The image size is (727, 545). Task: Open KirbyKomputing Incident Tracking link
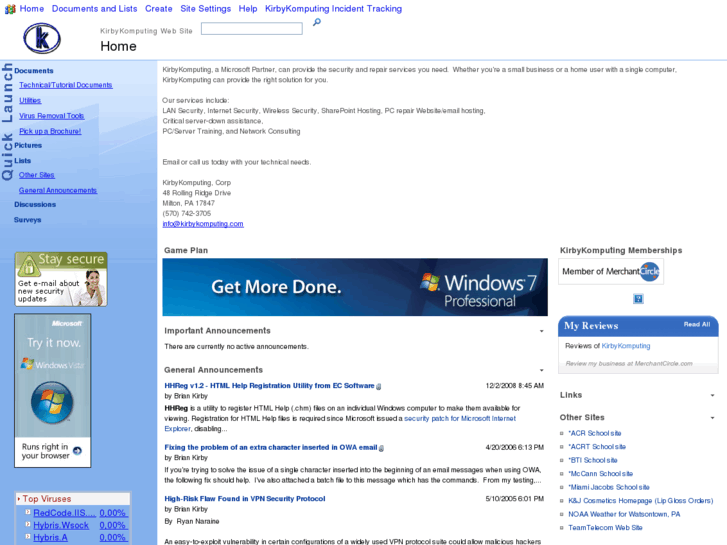(333, 9)
